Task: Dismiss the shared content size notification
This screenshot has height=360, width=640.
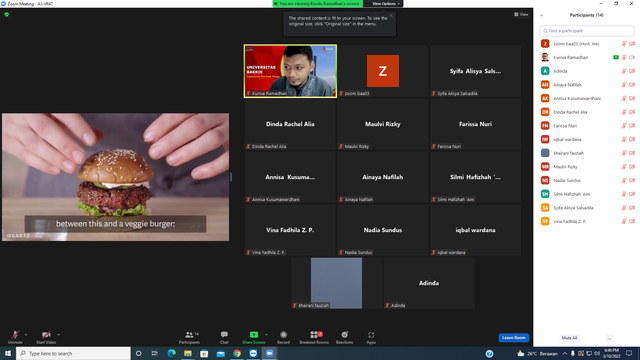Action: click(391, 16)
